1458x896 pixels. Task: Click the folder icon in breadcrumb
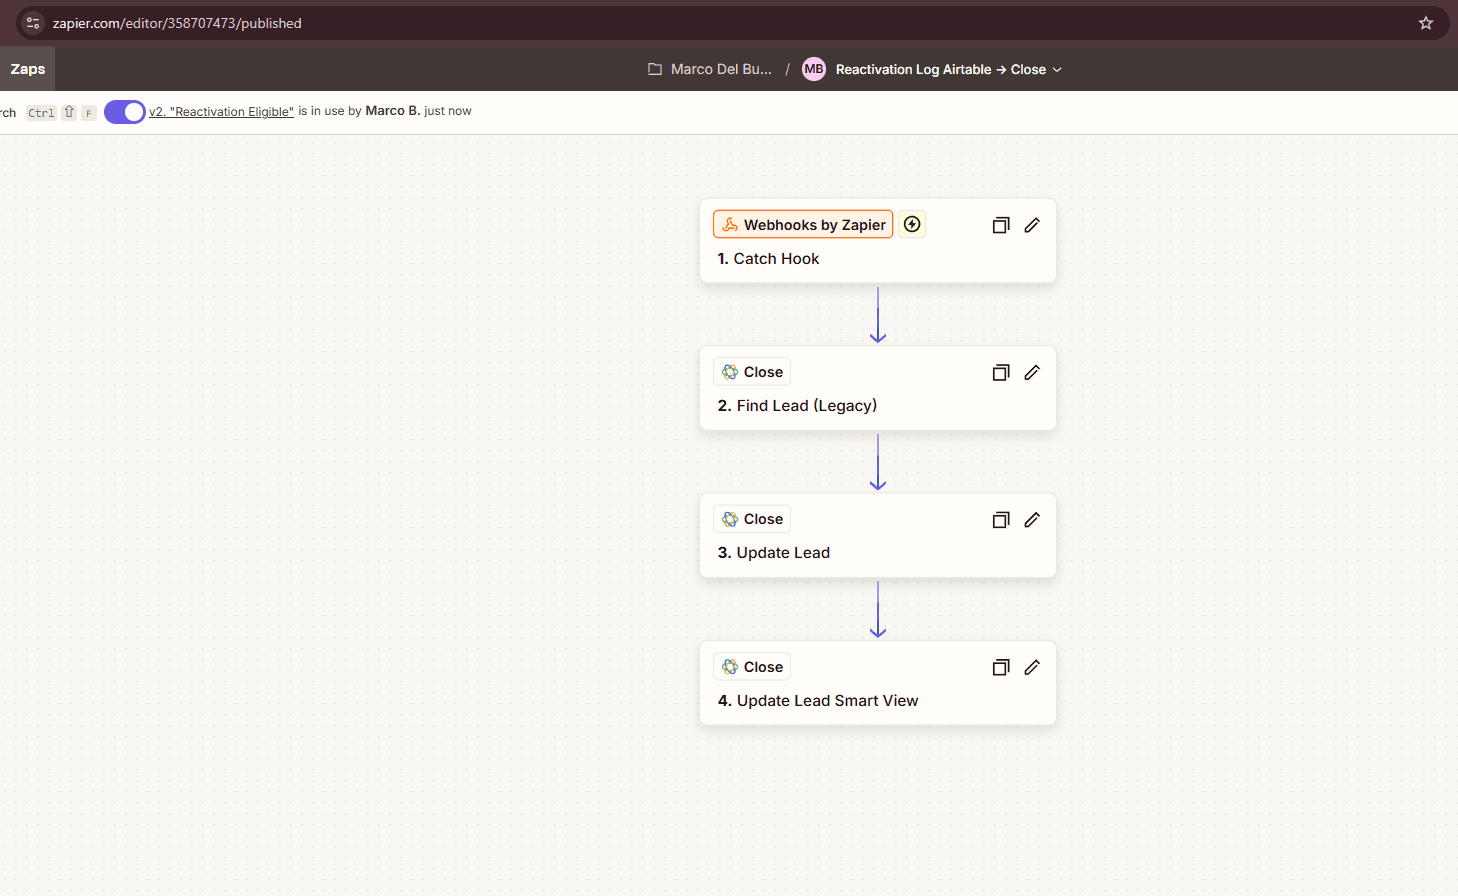(x=655, y=69)
